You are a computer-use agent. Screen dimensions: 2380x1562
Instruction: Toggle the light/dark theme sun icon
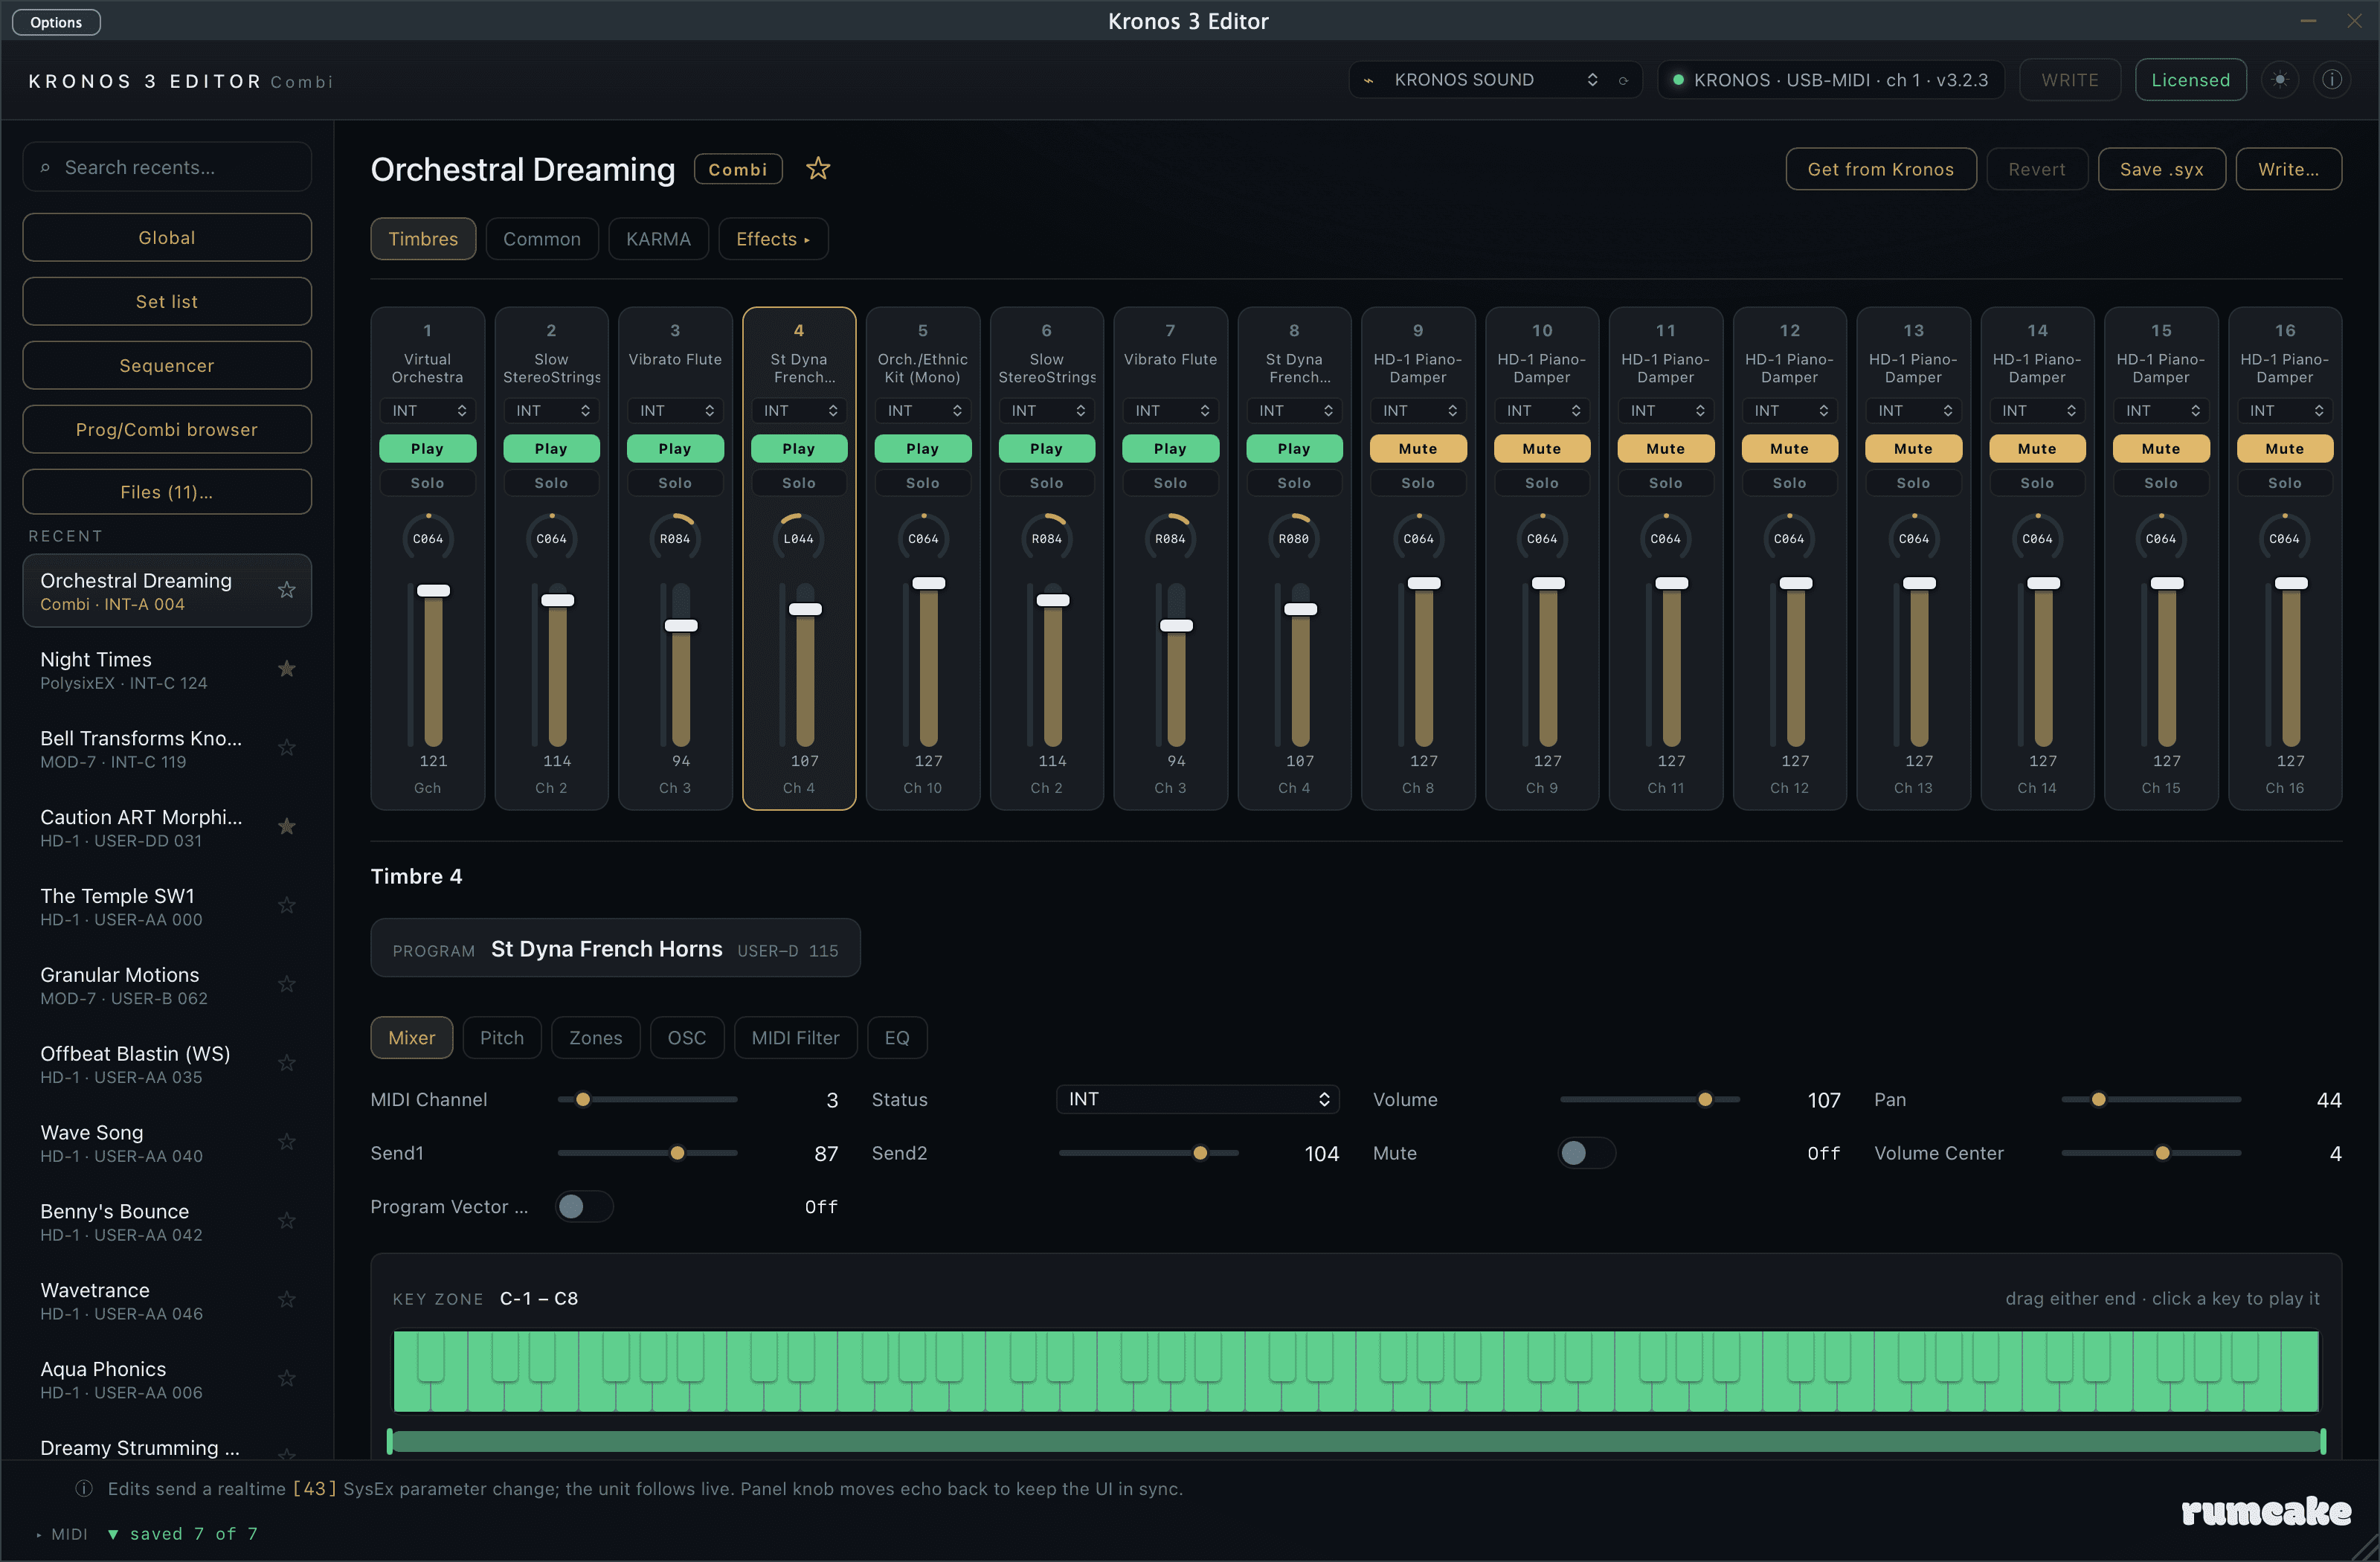coord(2280,80)
